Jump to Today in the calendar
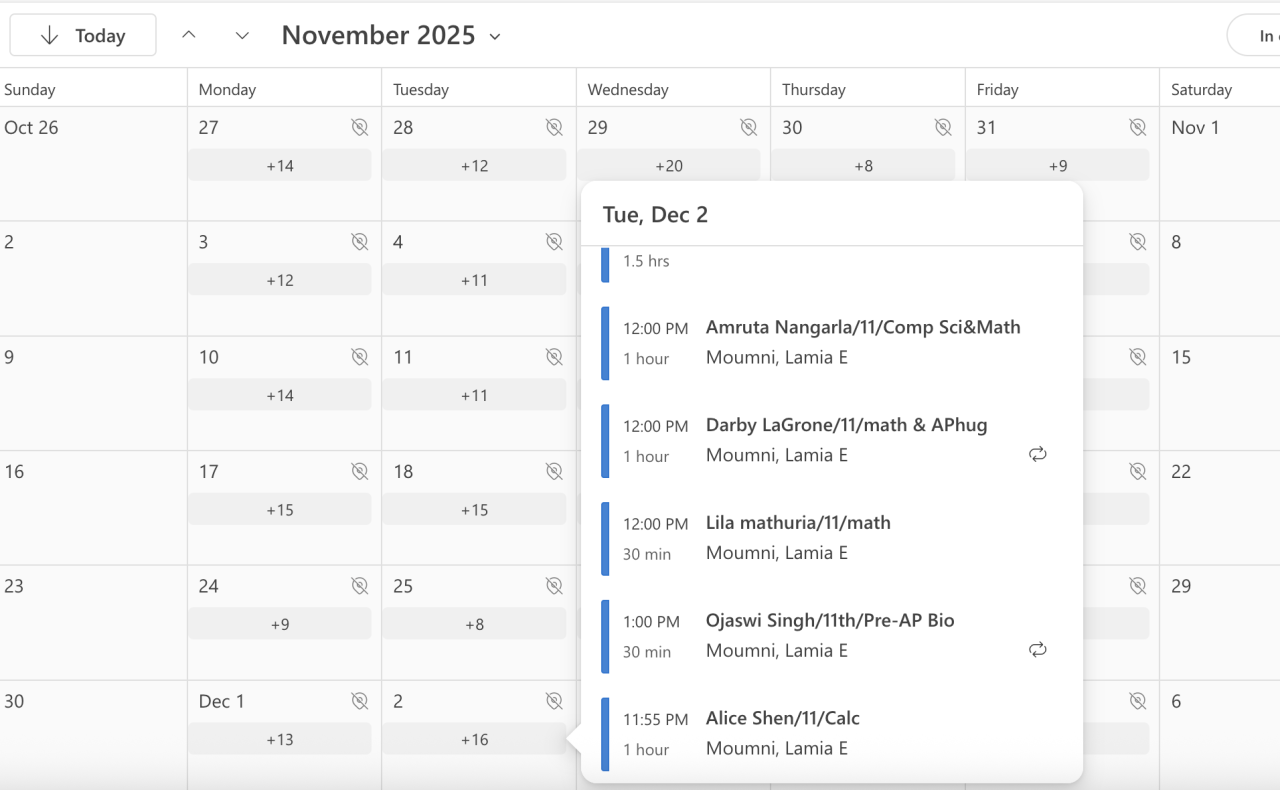 click(x=83, y=36)
